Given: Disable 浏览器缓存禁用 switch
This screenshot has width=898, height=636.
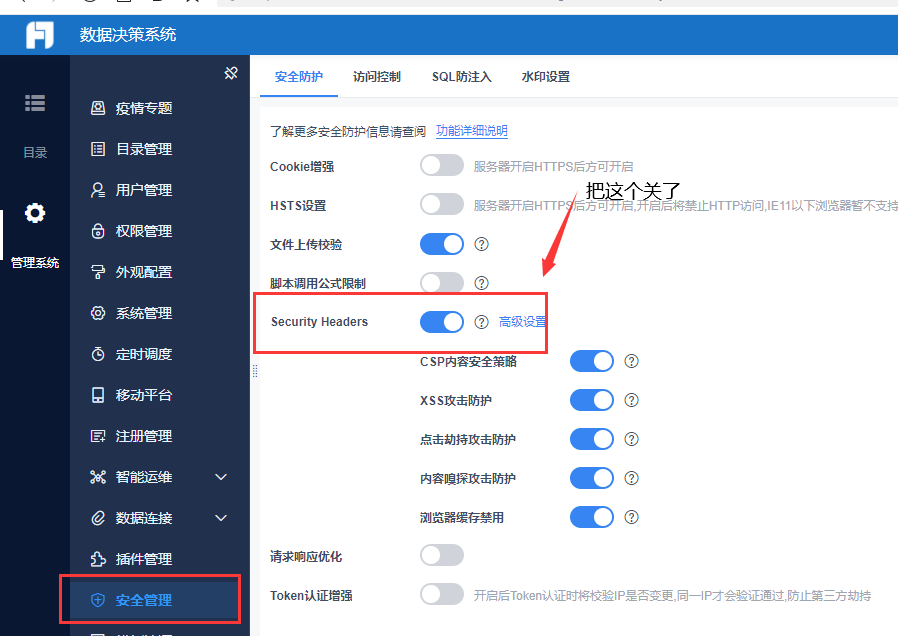Looking at the screenshot, I should [592, 517].
